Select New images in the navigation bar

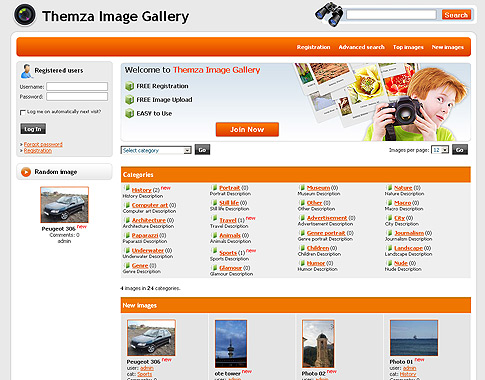coord(447,47)
